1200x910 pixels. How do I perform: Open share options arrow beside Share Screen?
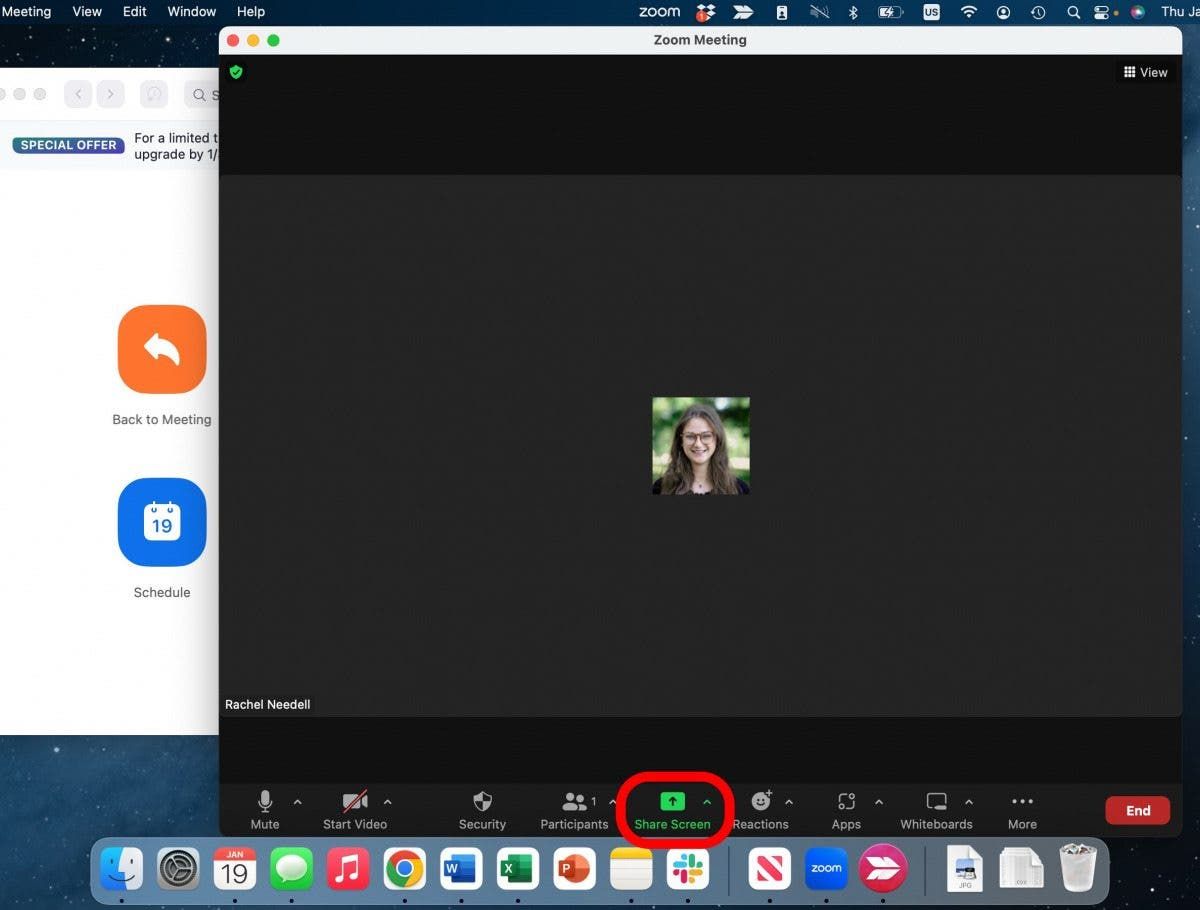pos(707,802)
